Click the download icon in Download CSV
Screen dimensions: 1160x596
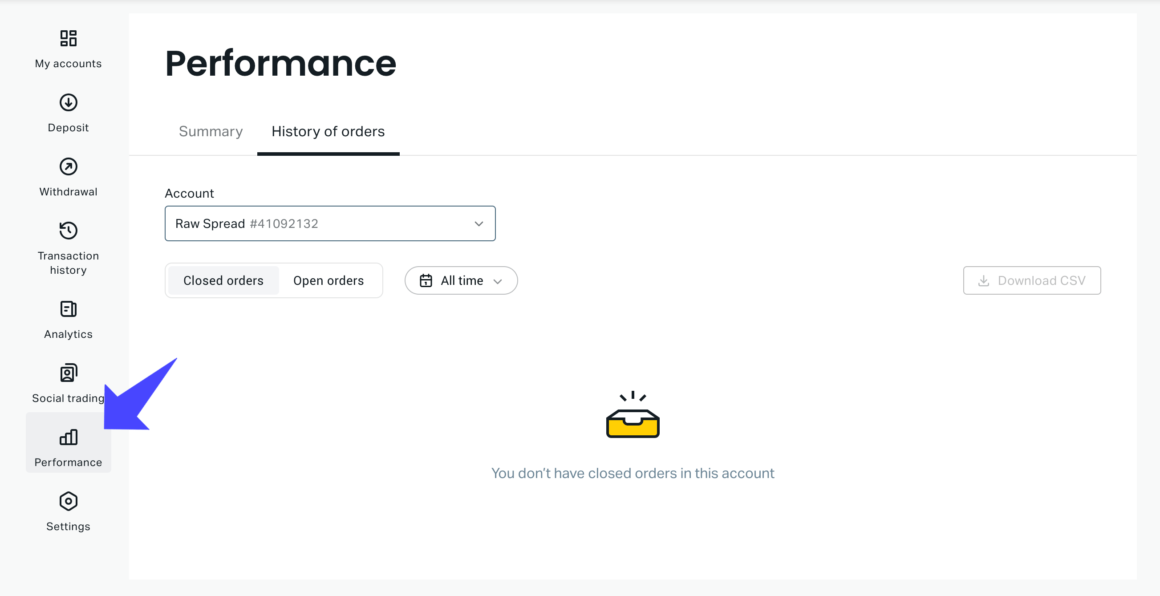tap(983, 281)
